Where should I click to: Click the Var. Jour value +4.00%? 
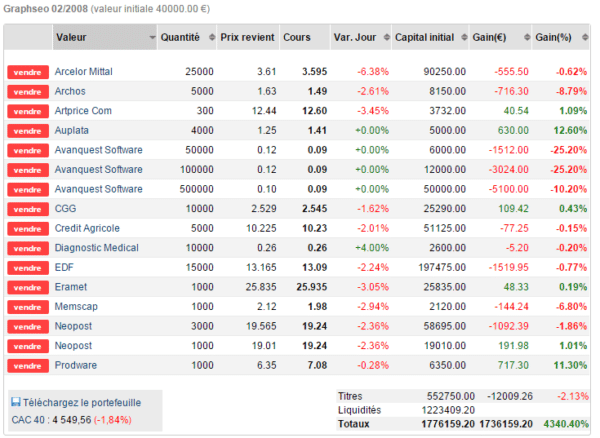coord(372,248)
